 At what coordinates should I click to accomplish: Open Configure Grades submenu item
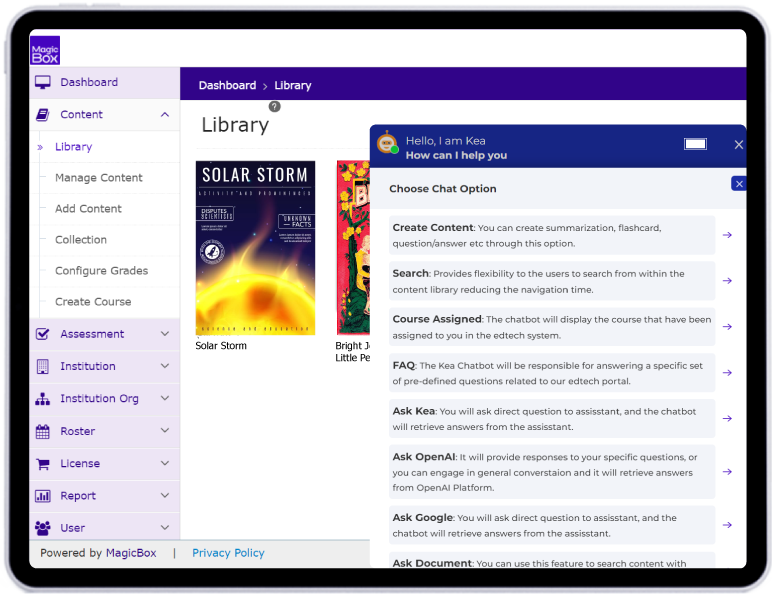pyautogui.click(x=101, y=271)
